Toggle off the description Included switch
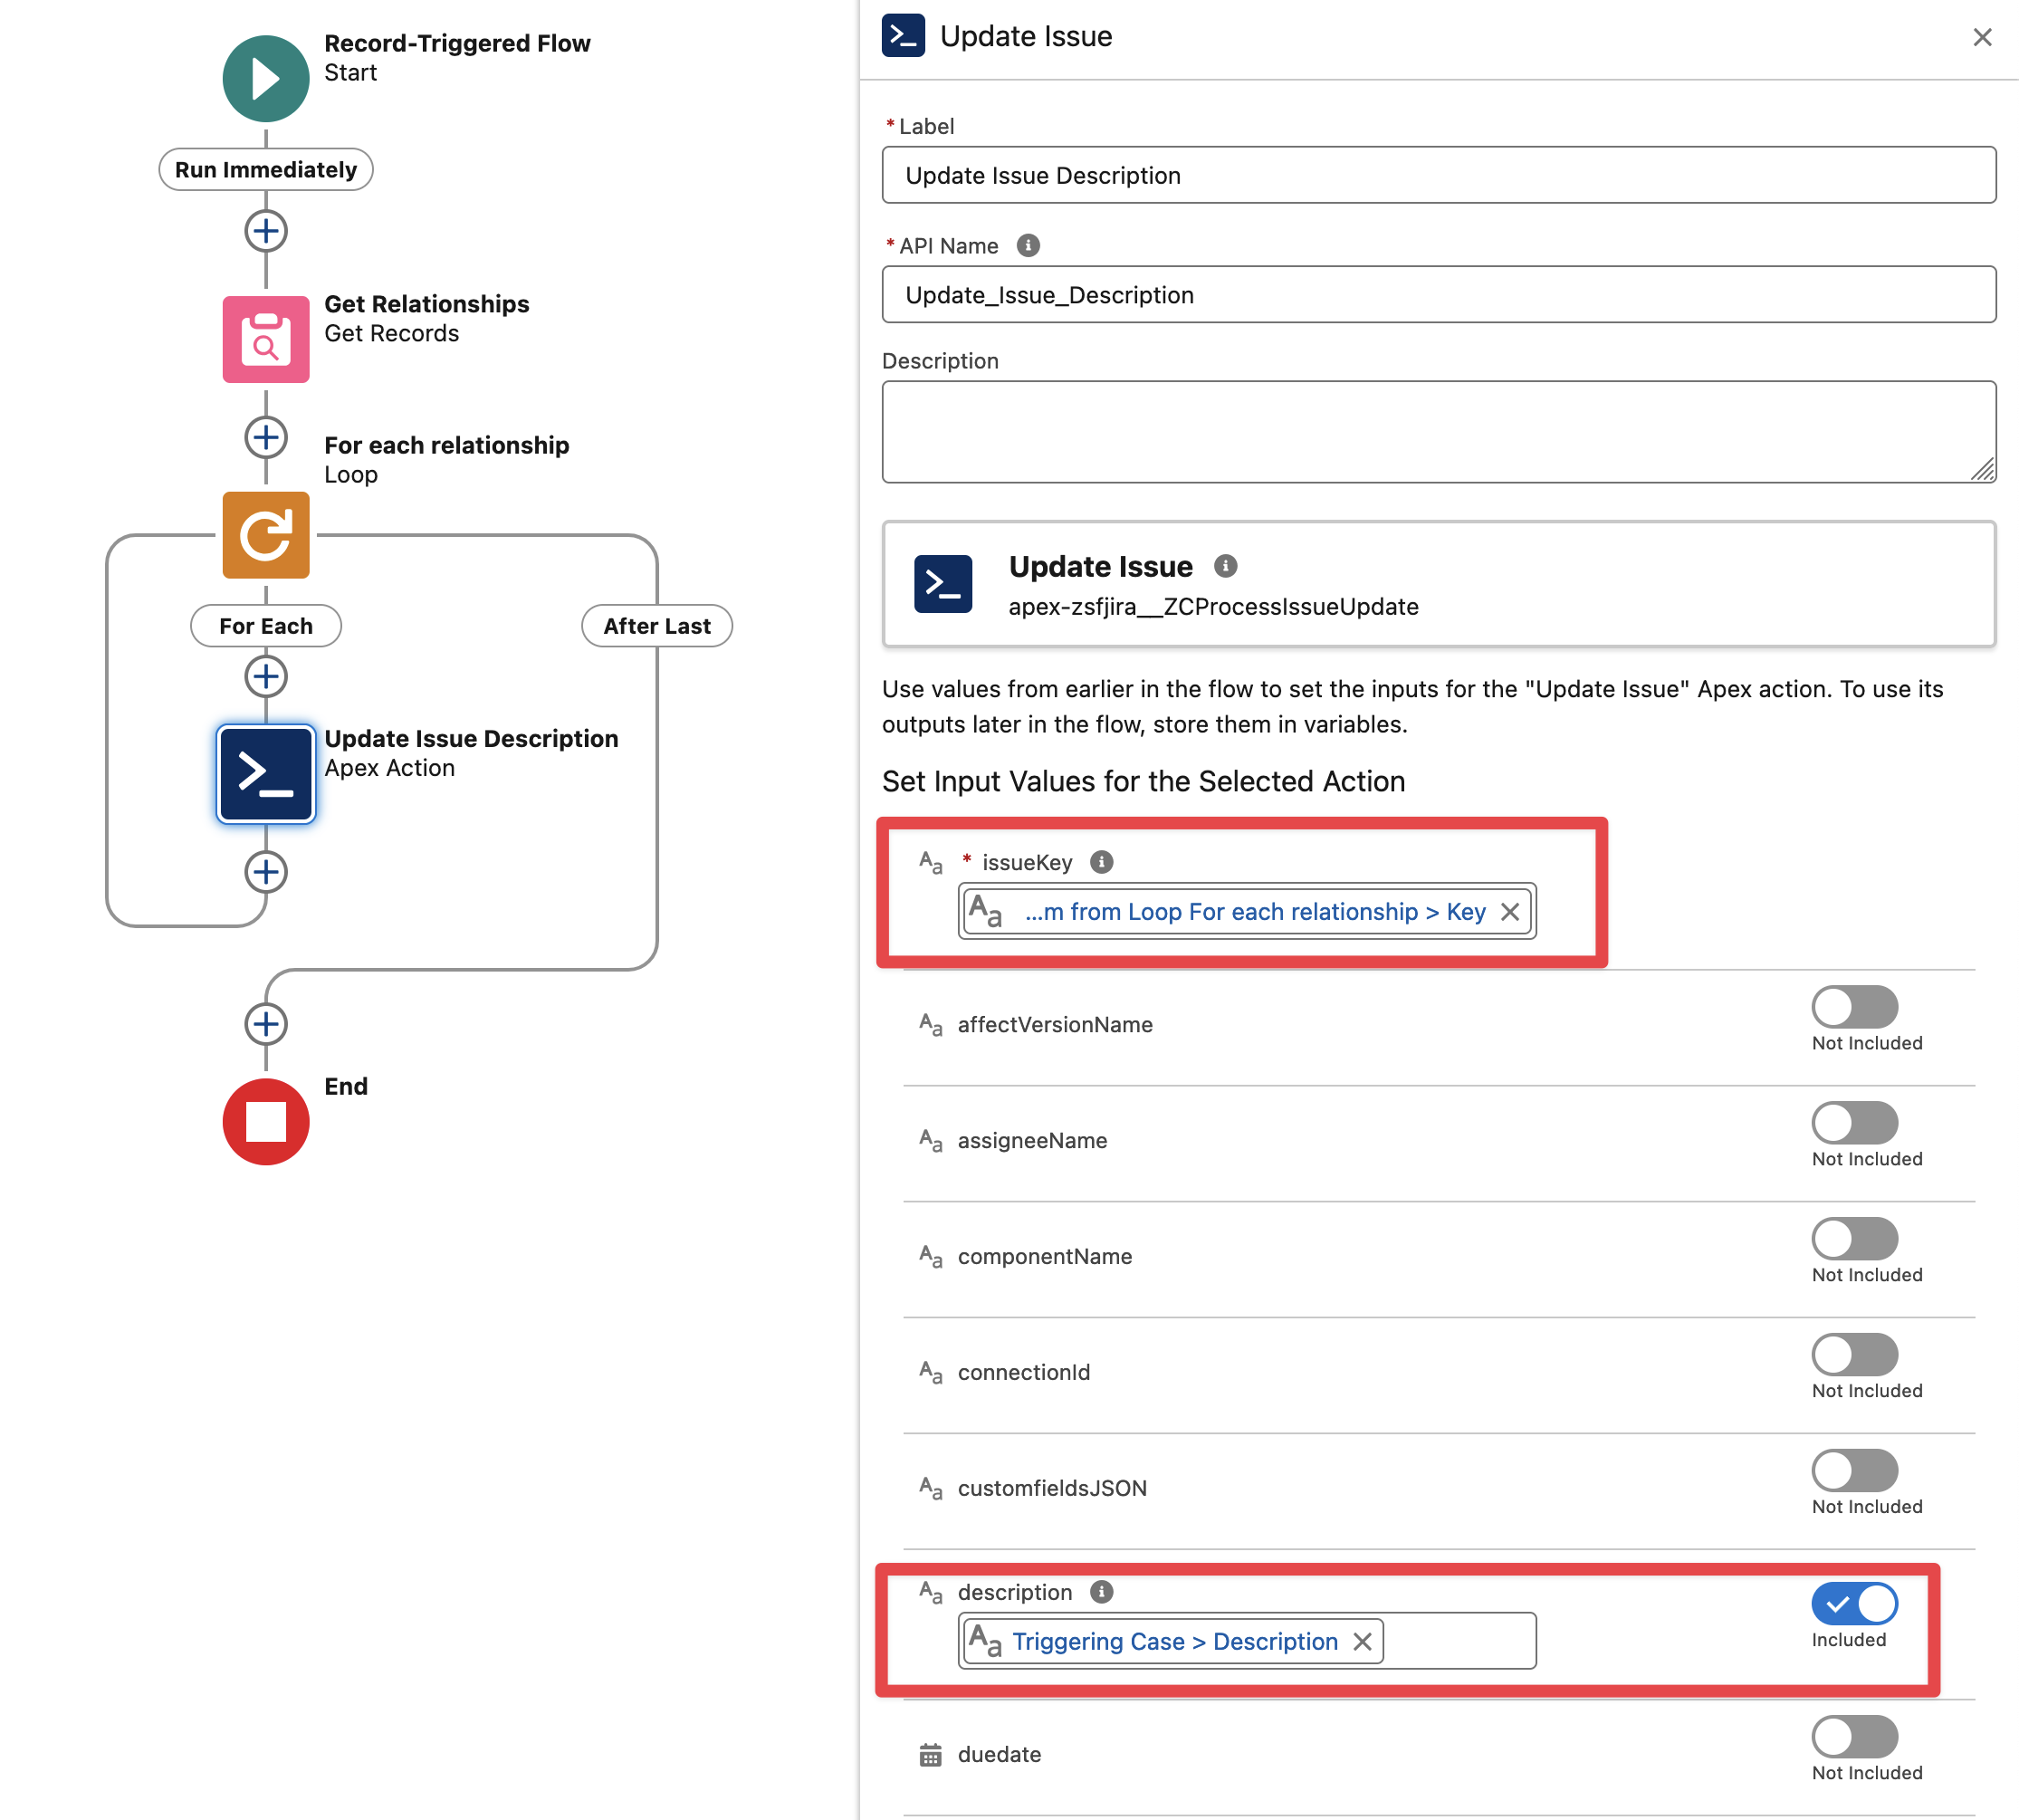 pyautogui.click(x=1854, y=1603)
